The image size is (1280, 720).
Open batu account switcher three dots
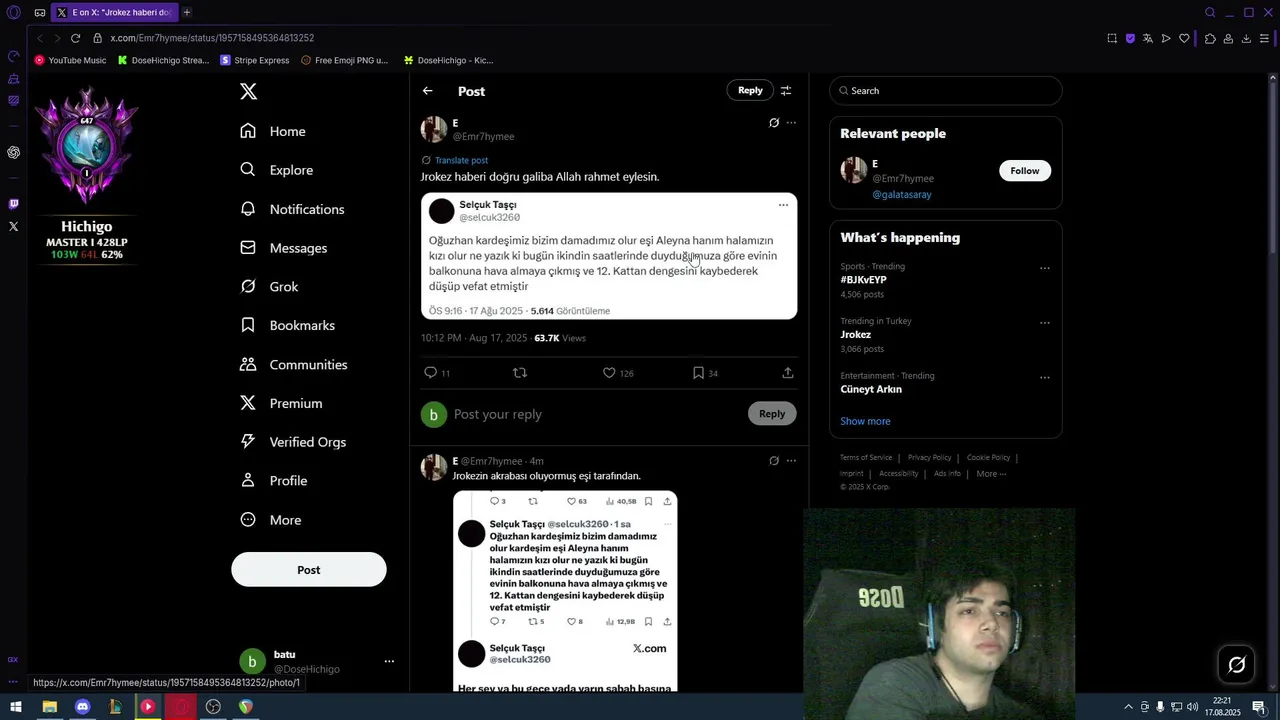tap(389, 661)
